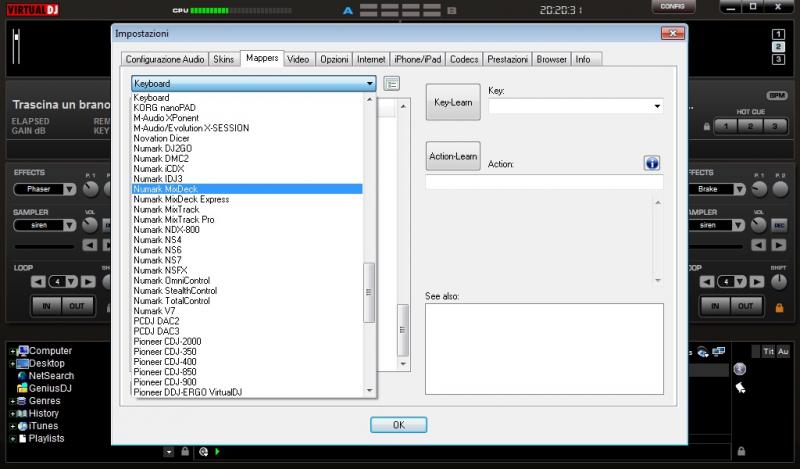Viewport: 800px width, 469px height.
Task: Expand the Computer tree node
Action: pyautogui.click(x=12, y=351)
